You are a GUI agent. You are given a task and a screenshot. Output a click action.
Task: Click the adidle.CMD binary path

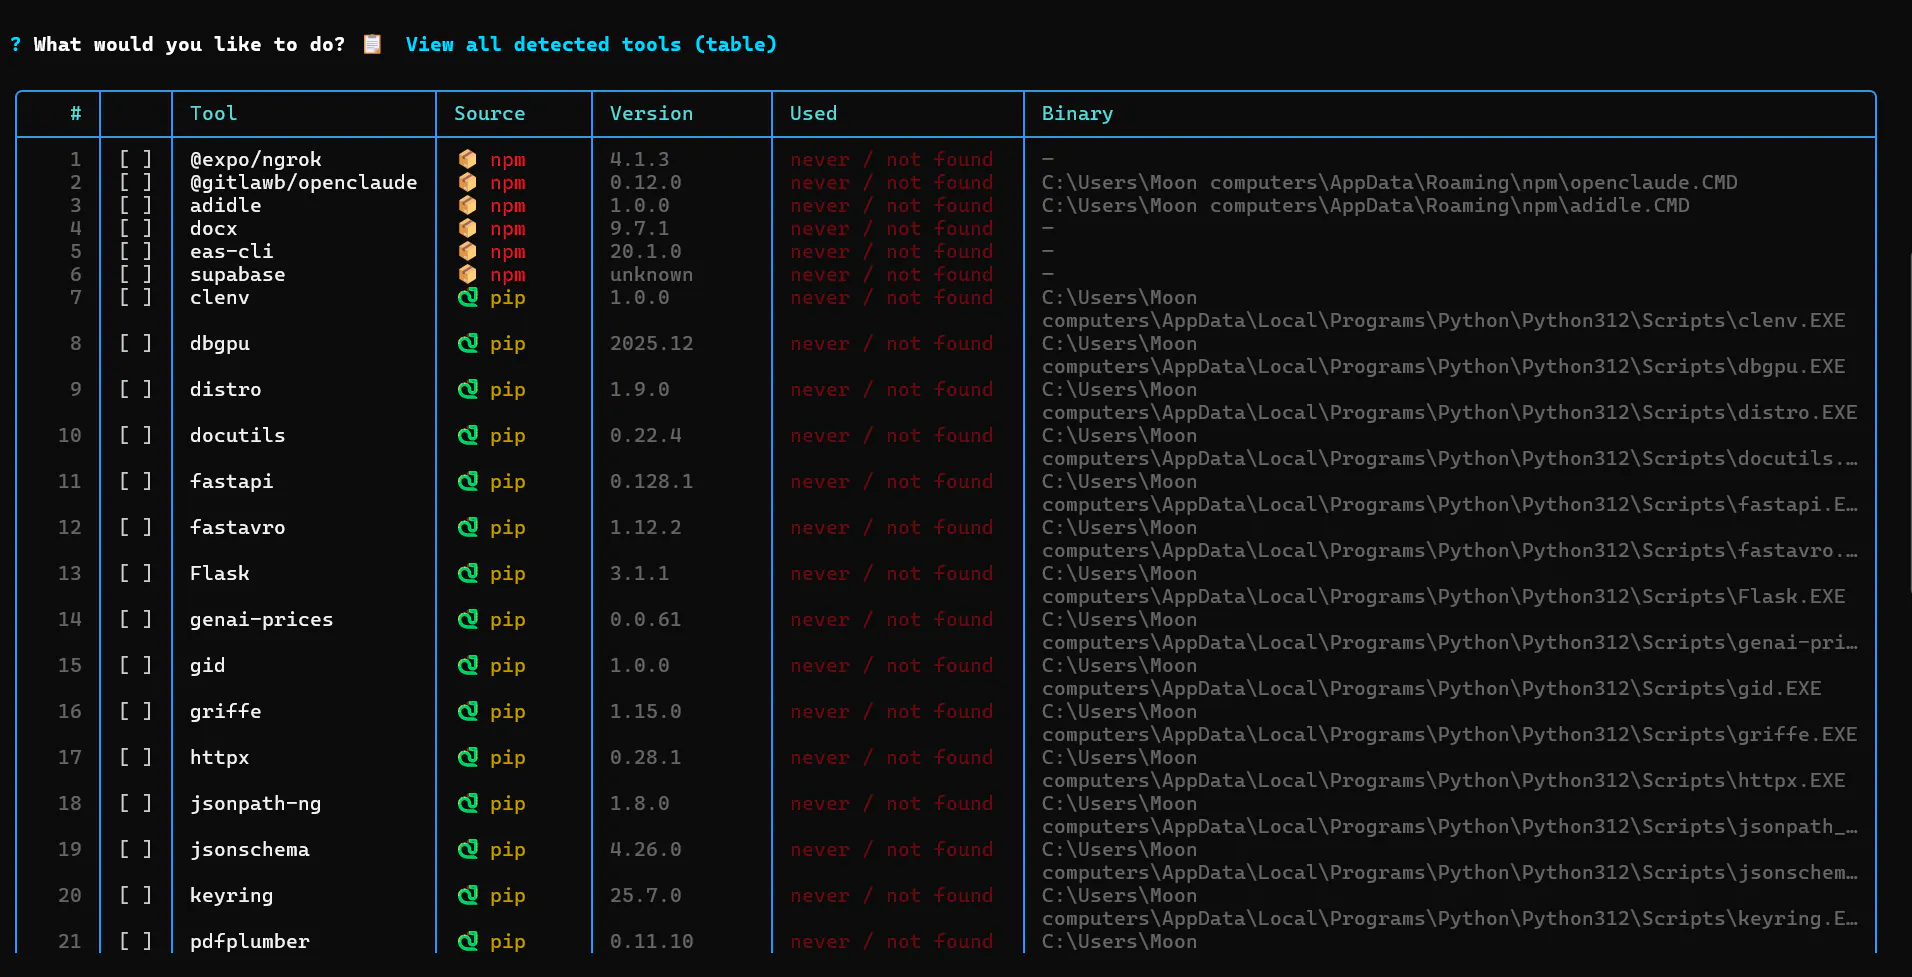click(x=1365, y=205)
